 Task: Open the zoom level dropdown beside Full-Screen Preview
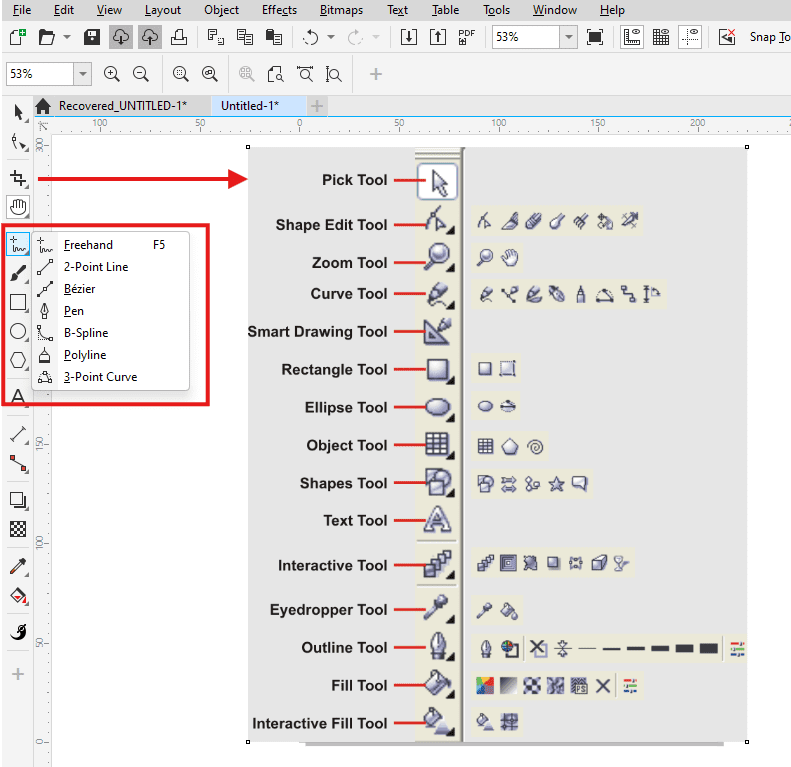click(568, 37)
